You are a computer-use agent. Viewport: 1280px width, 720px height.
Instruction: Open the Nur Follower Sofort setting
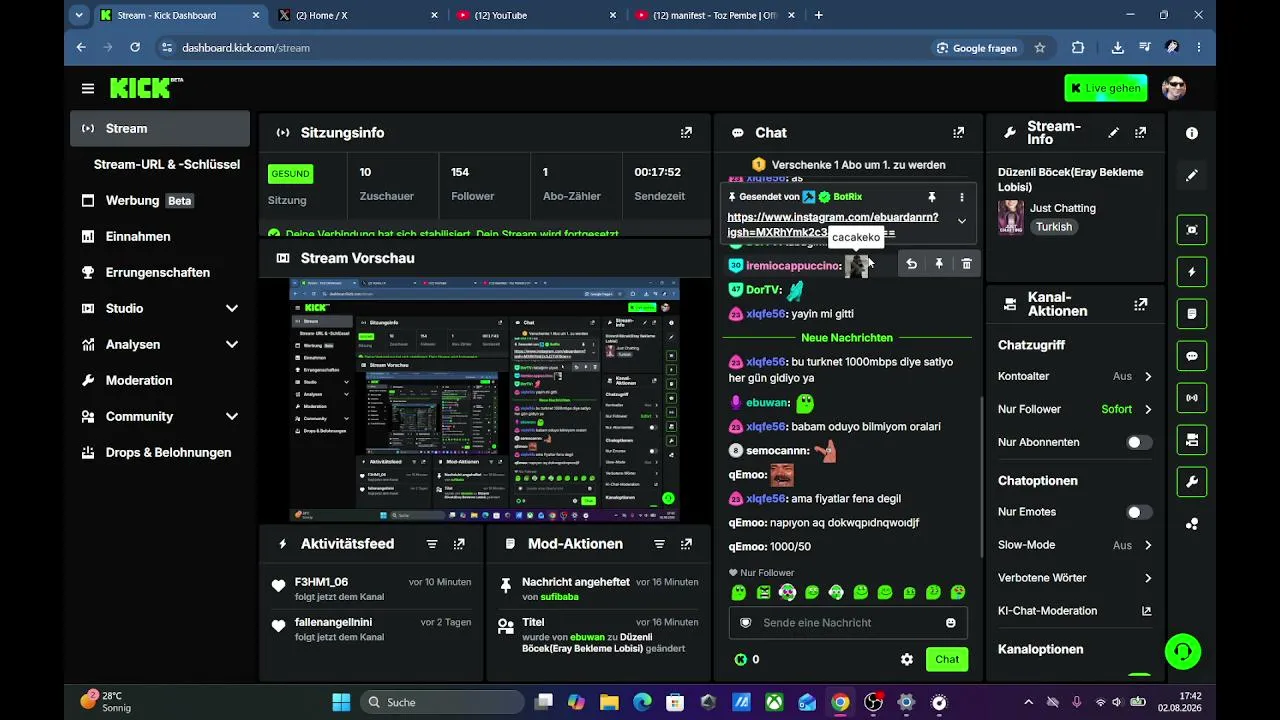click(x=1075, y=409)
